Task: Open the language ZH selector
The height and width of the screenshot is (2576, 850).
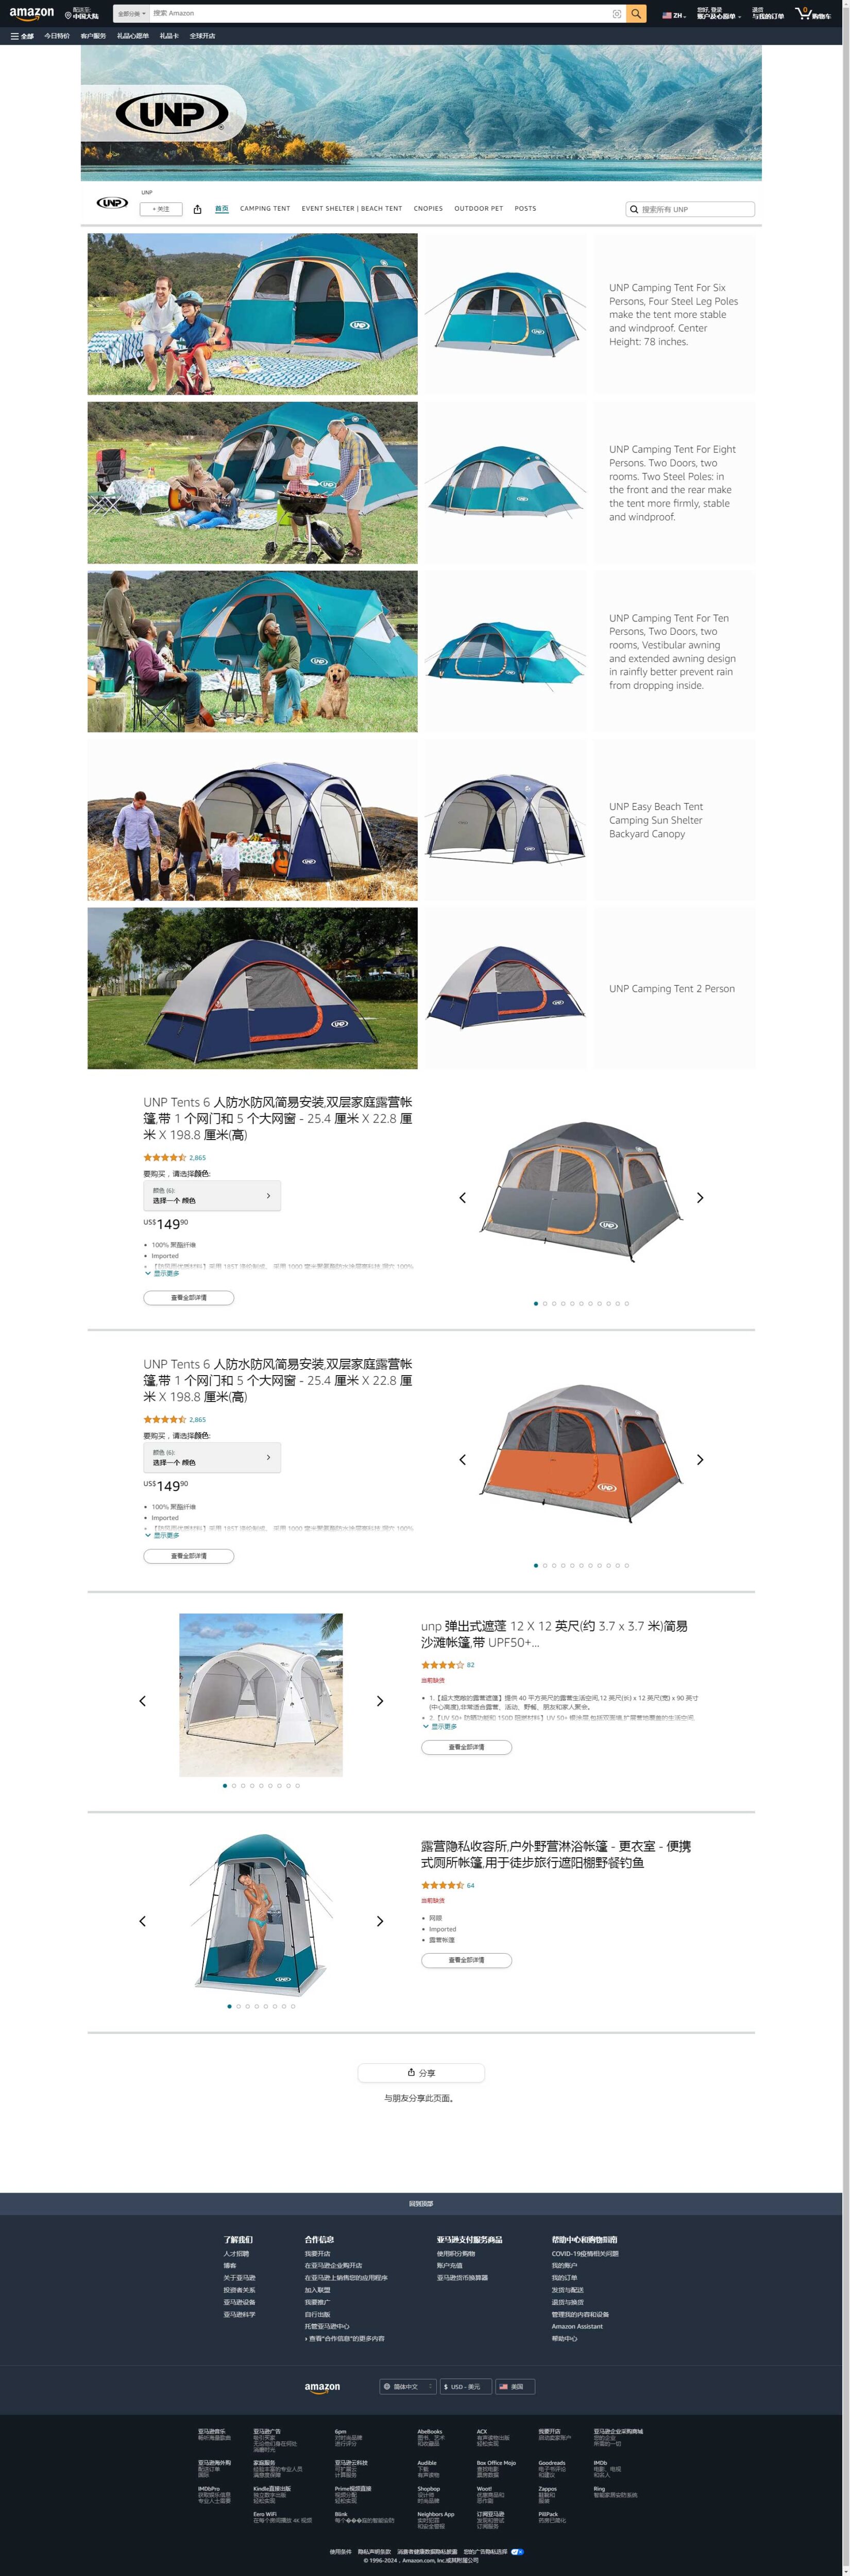Action: [x=673, y=15]
